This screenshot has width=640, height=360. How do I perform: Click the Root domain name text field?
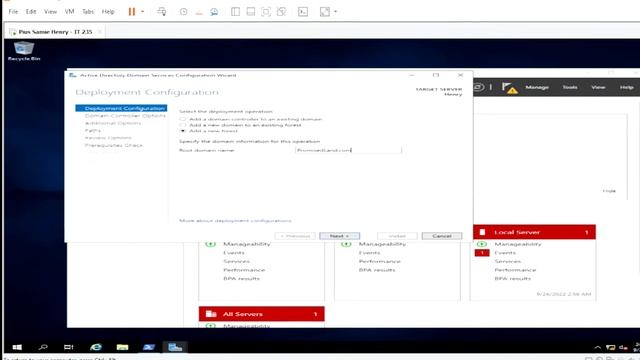point(348,150)
